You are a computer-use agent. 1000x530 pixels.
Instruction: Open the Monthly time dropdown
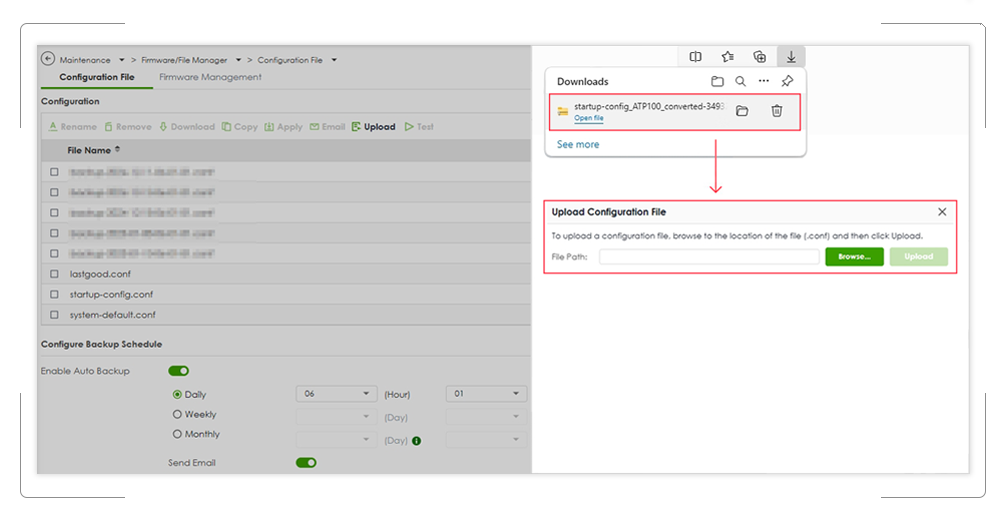486,439
